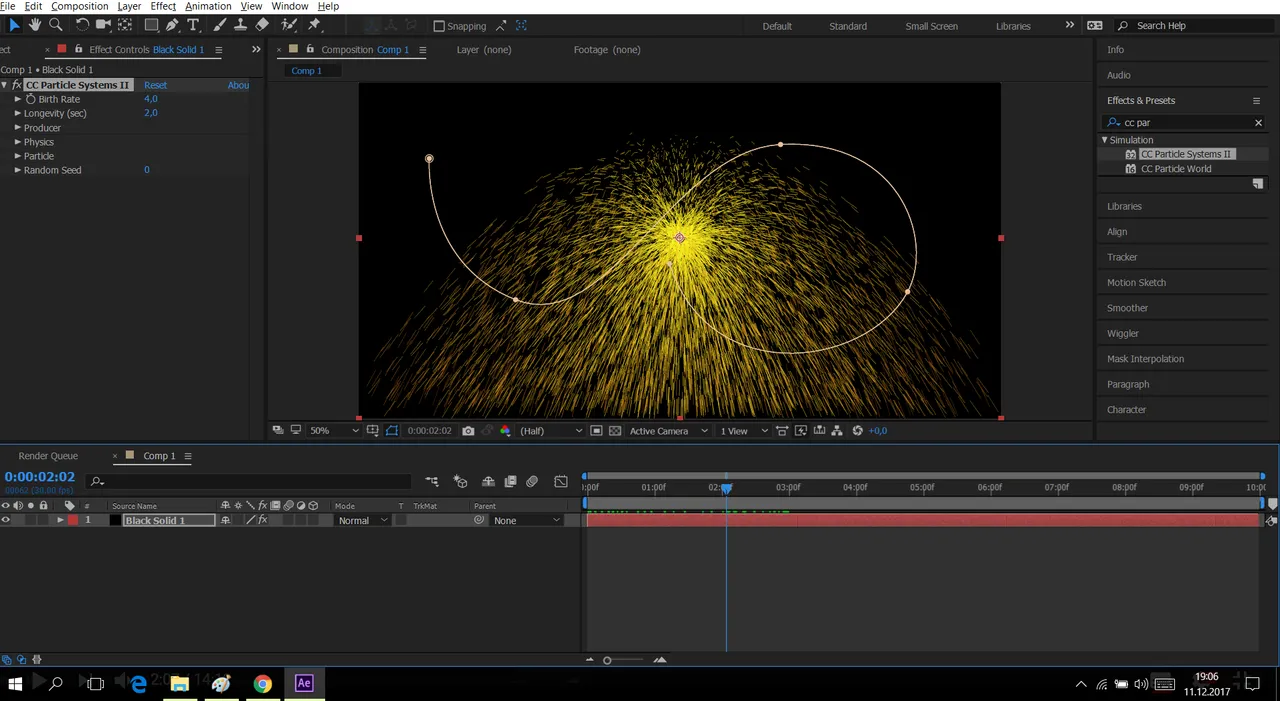
Task: Open the Animation menu
Action: tap(208, 6)
